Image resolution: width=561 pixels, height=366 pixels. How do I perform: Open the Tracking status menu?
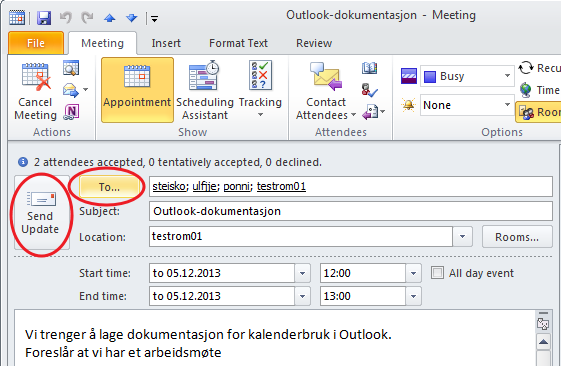click(260, 91)
